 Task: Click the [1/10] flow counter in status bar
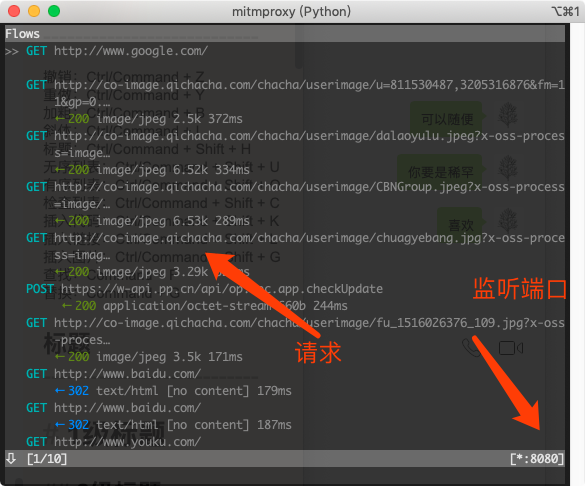(47, 459)
